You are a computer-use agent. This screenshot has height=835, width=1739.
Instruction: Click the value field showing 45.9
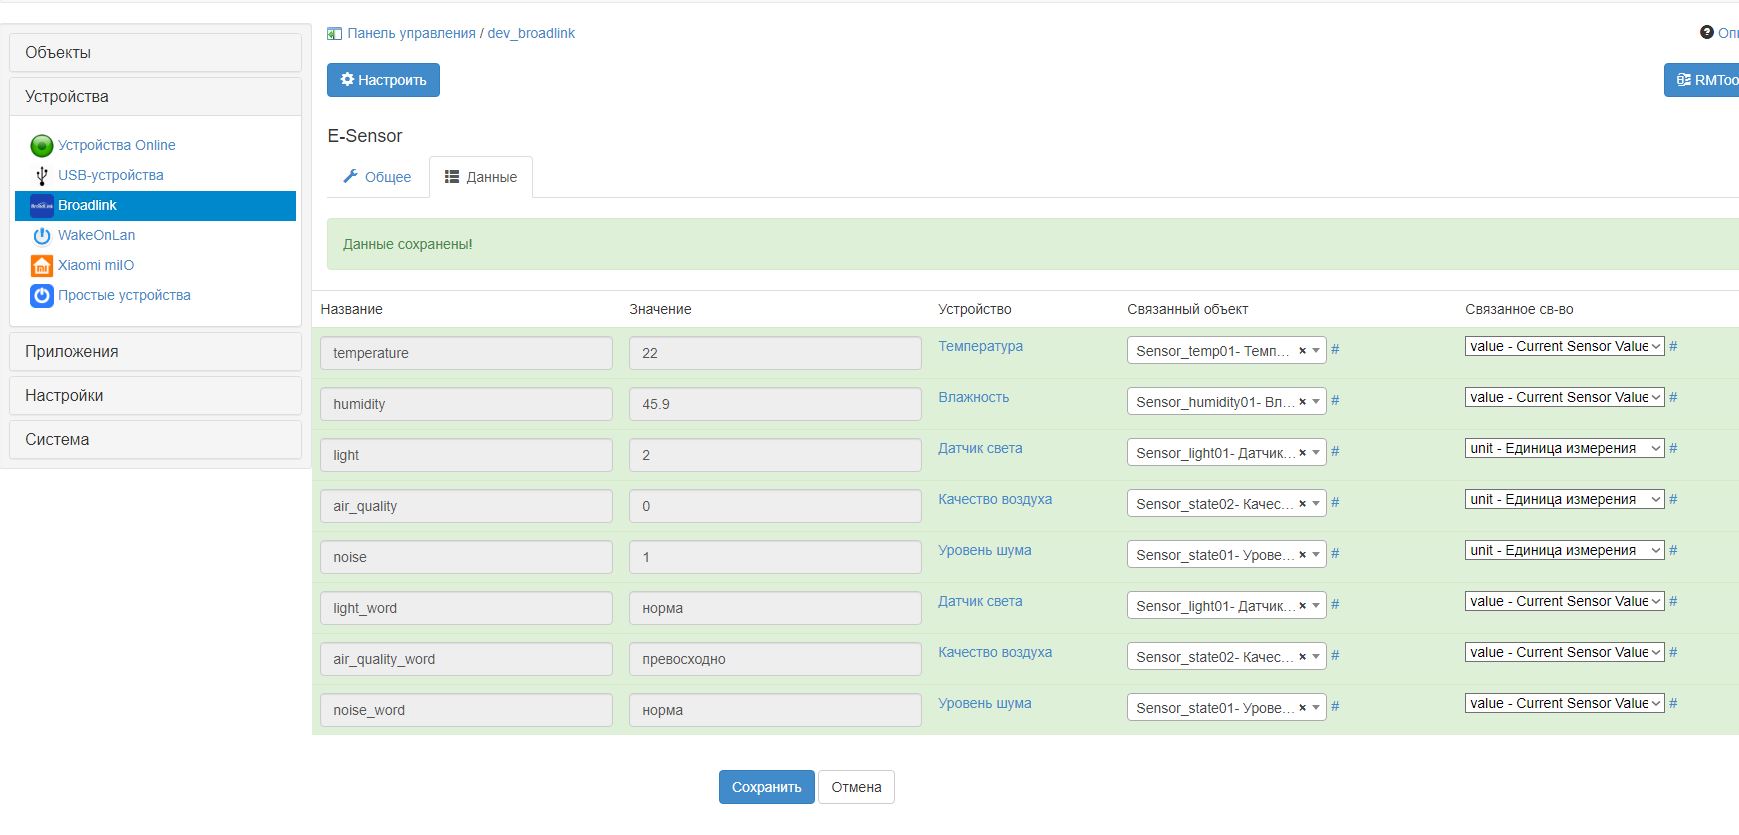coord(775,404)
